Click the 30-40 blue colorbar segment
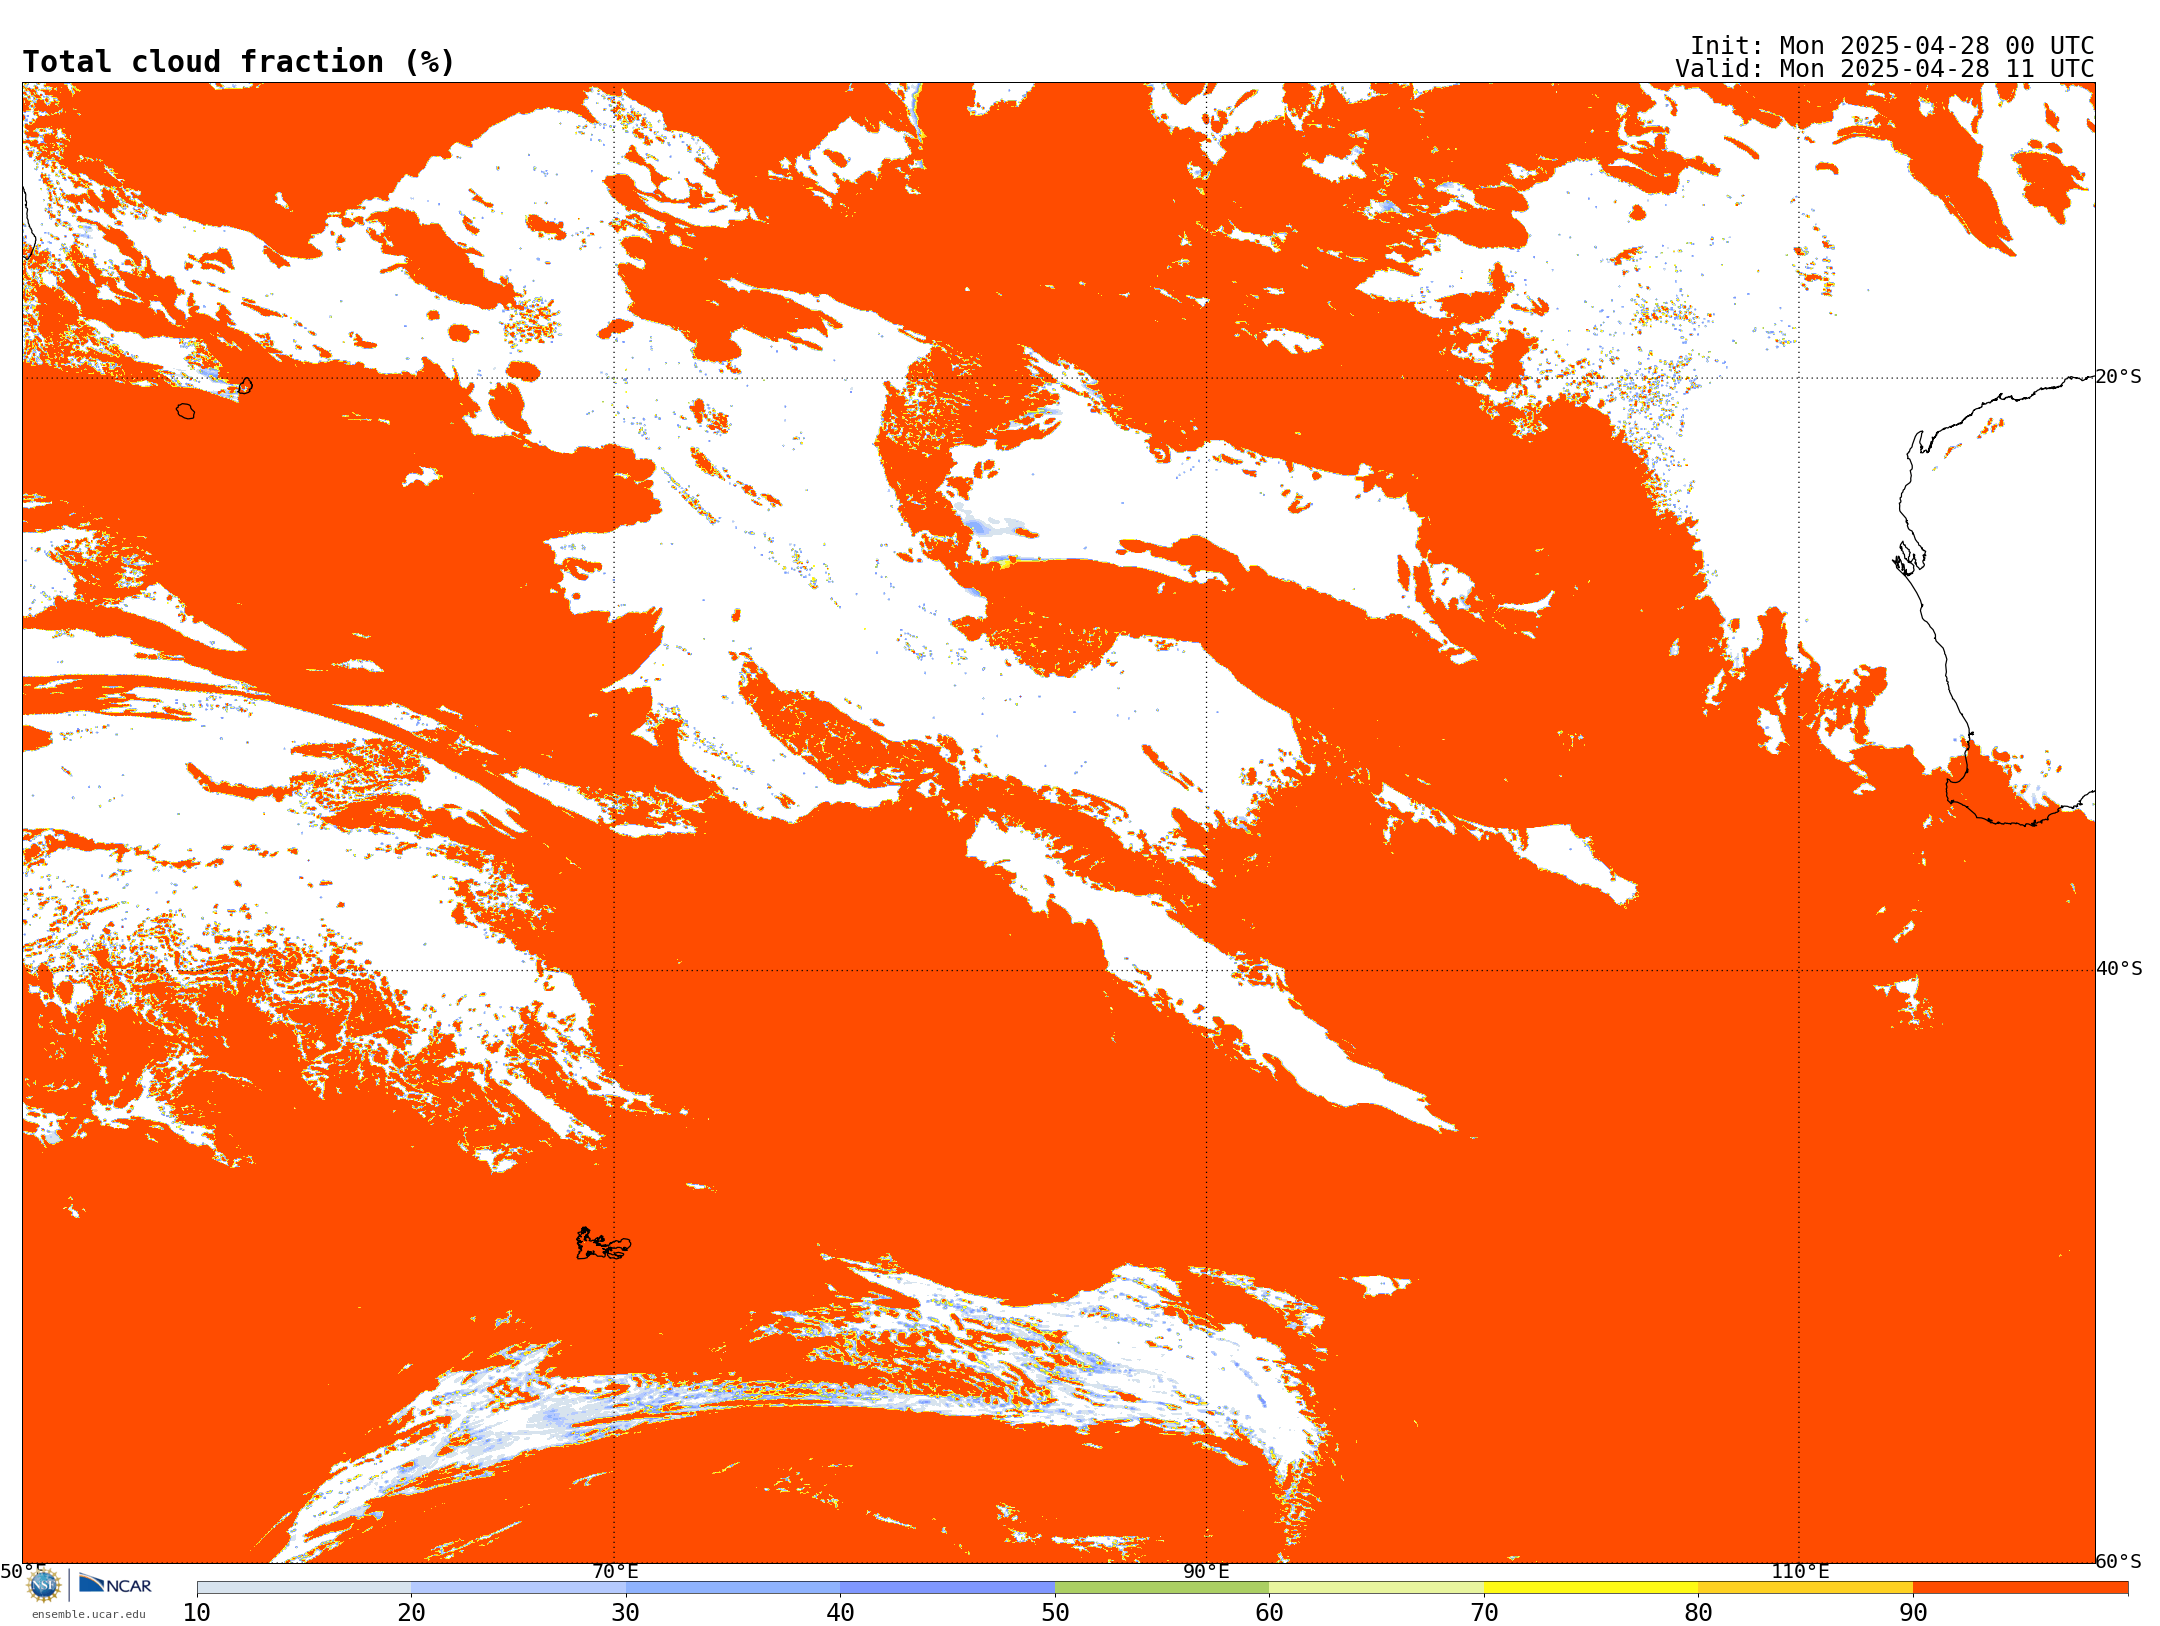The width and height of the screenshot is (2160, 1626). (x=733, y=1588)
